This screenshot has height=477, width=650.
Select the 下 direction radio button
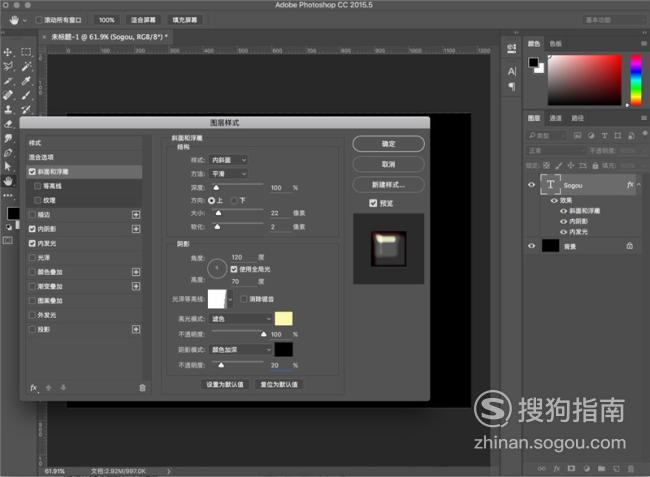(234, 201)
